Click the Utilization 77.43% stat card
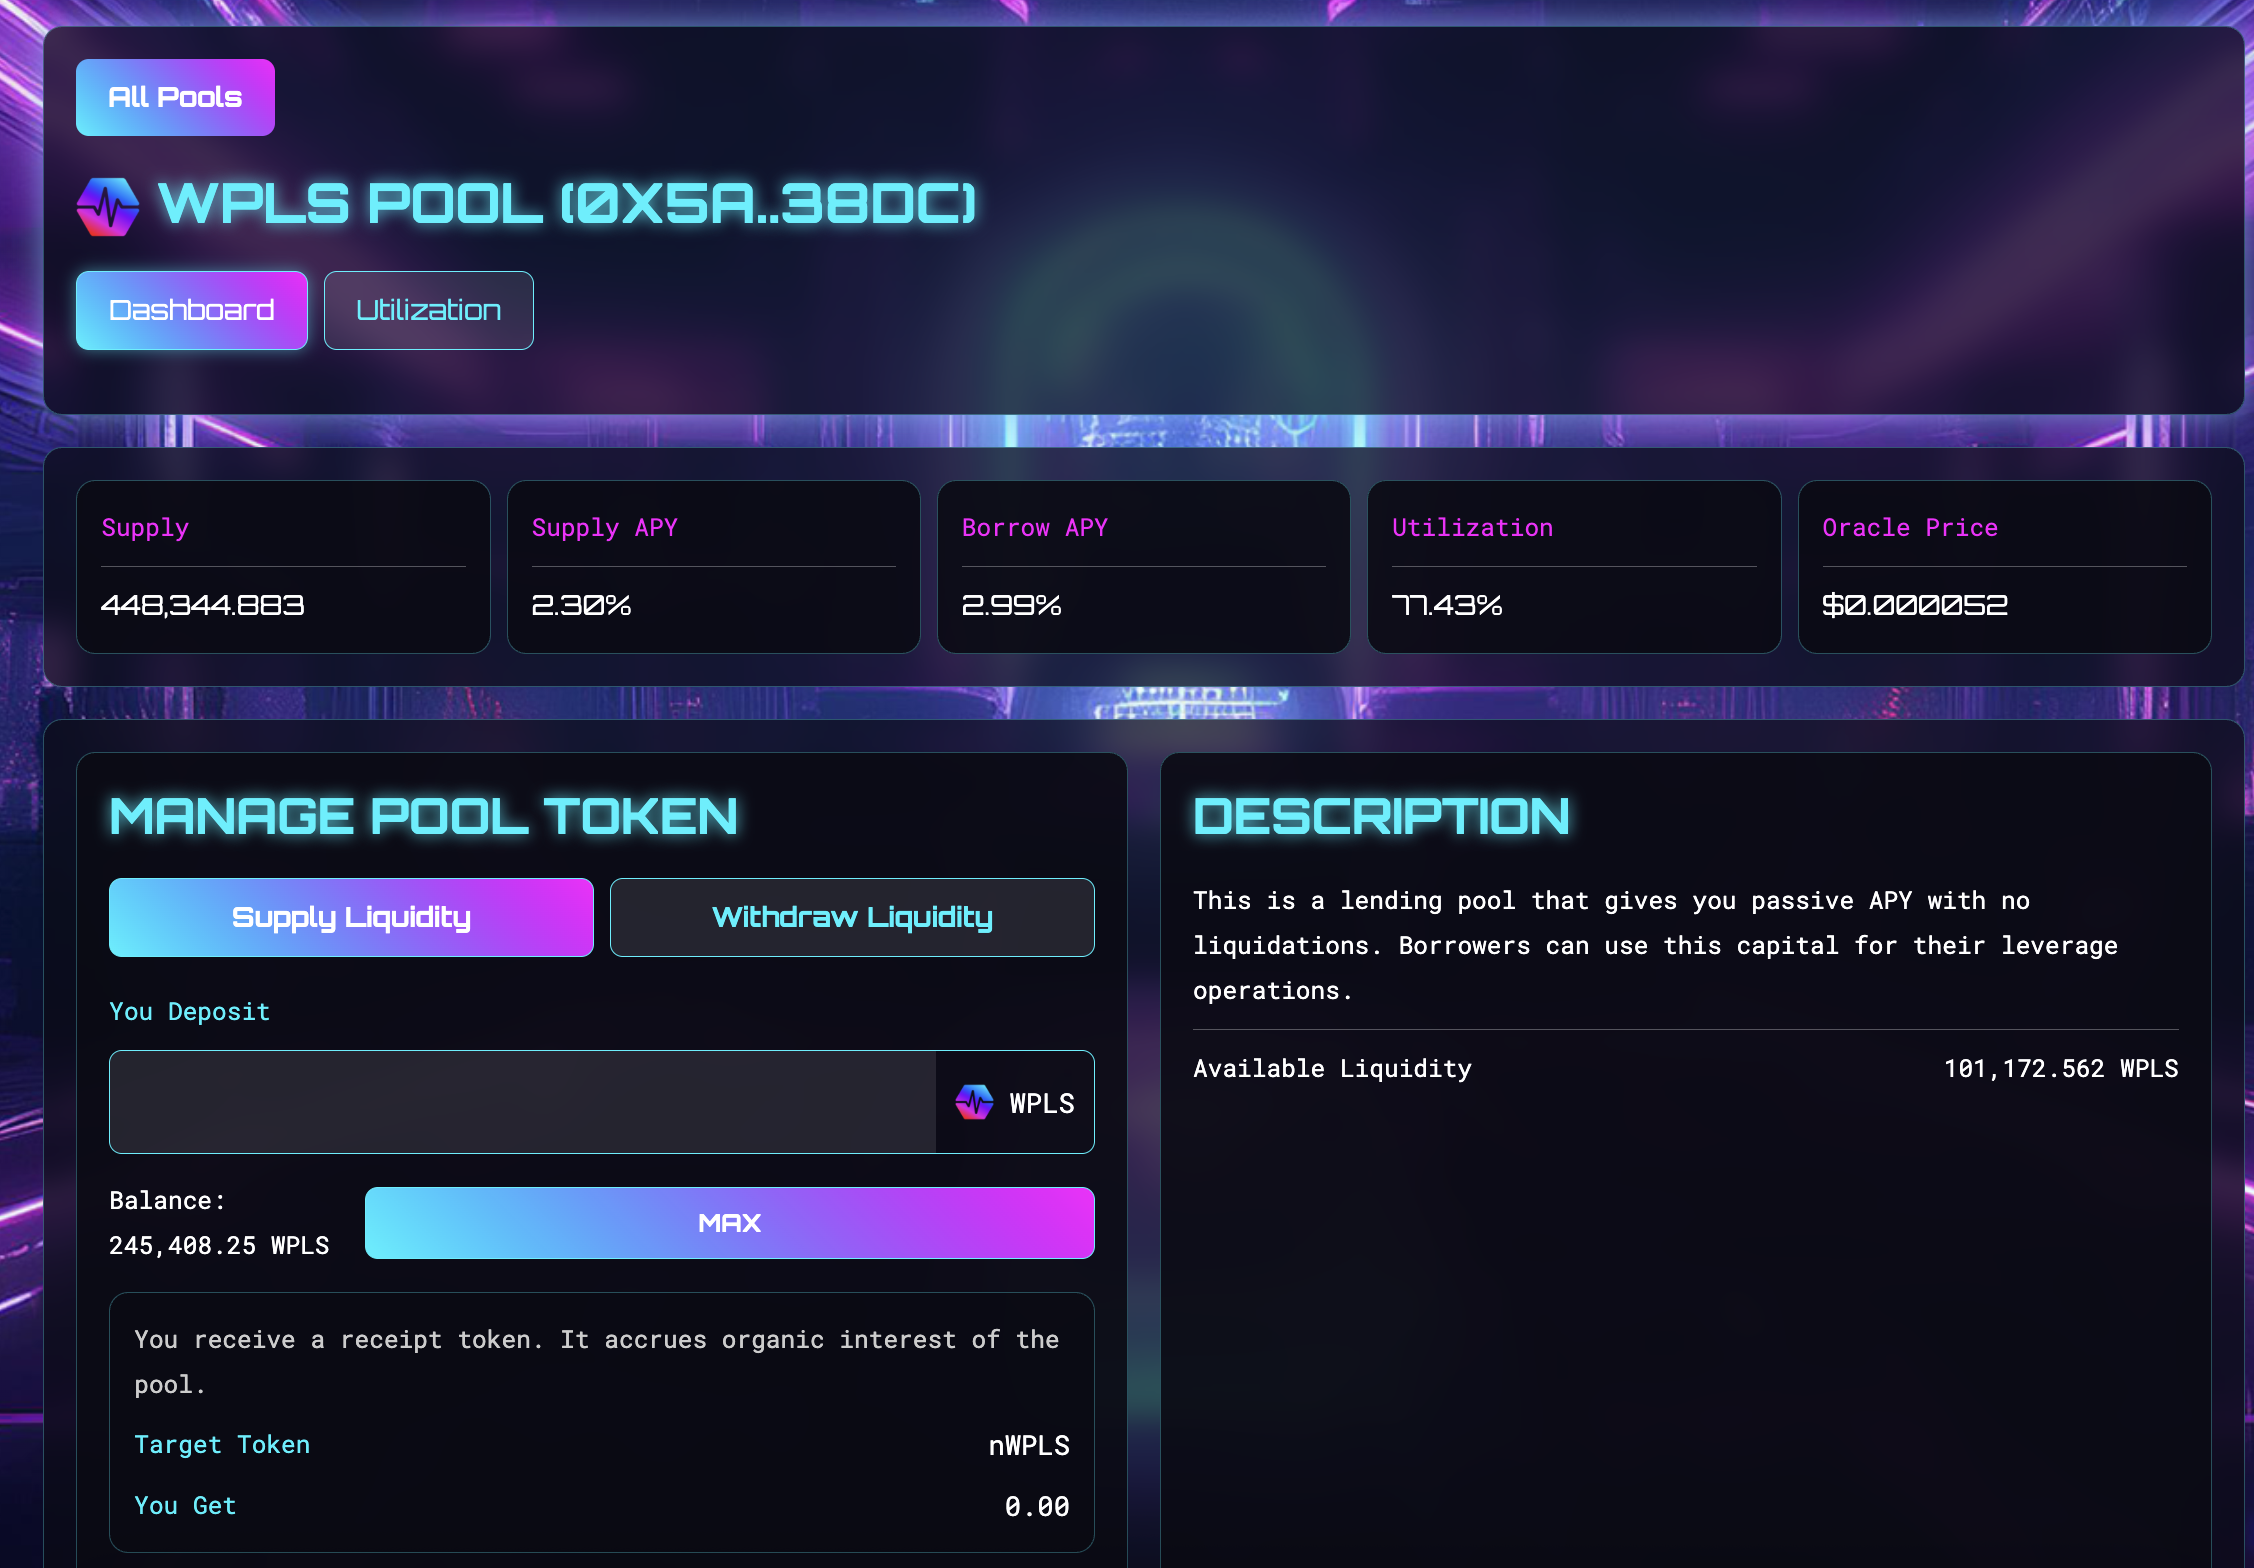Screen dimensions: 2254x1568 (x=1573, y=567)
